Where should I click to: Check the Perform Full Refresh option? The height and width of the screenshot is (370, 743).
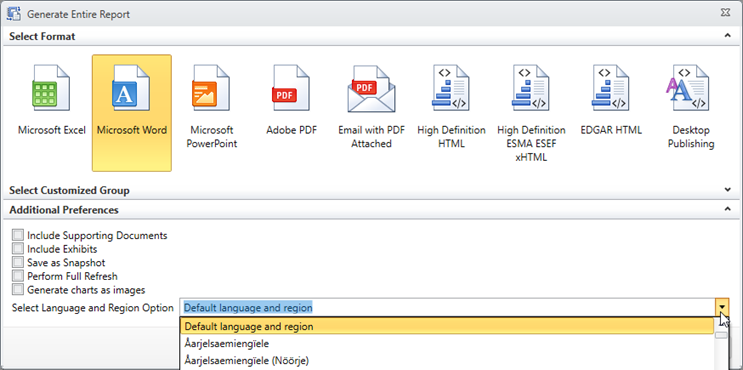(x=18, y=276)
